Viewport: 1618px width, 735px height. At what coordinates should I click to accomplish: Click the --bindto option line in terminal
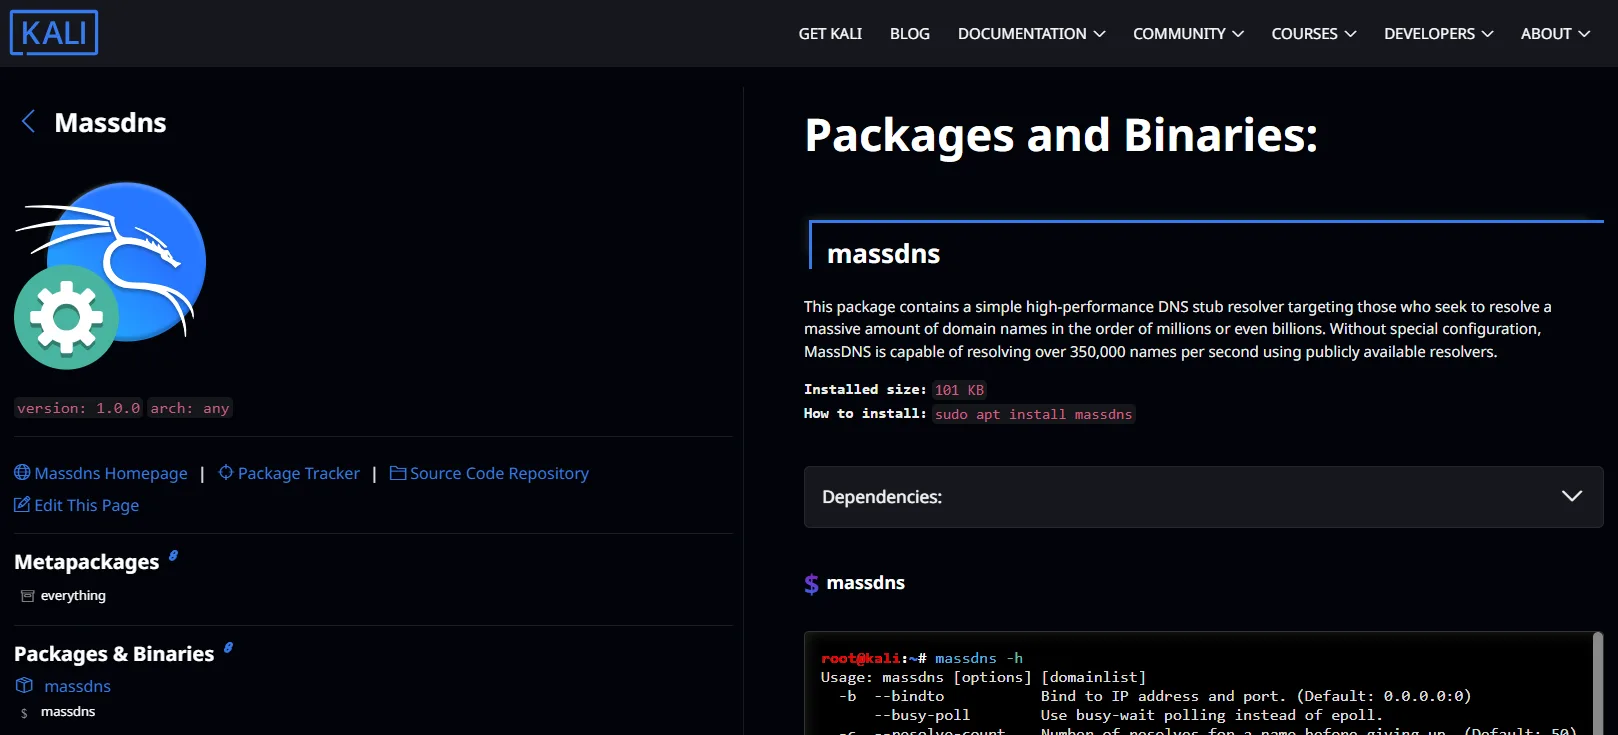[1155, 696]
